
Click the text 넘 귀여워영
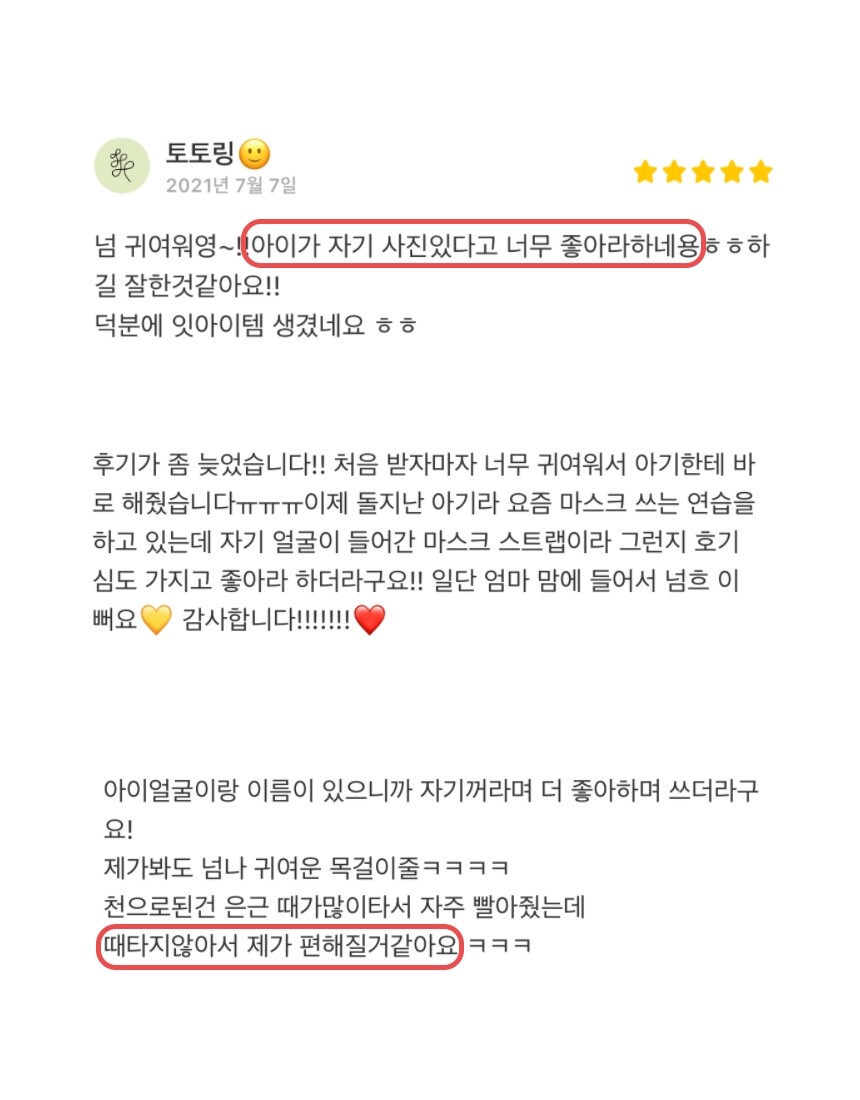click(166, 246)
